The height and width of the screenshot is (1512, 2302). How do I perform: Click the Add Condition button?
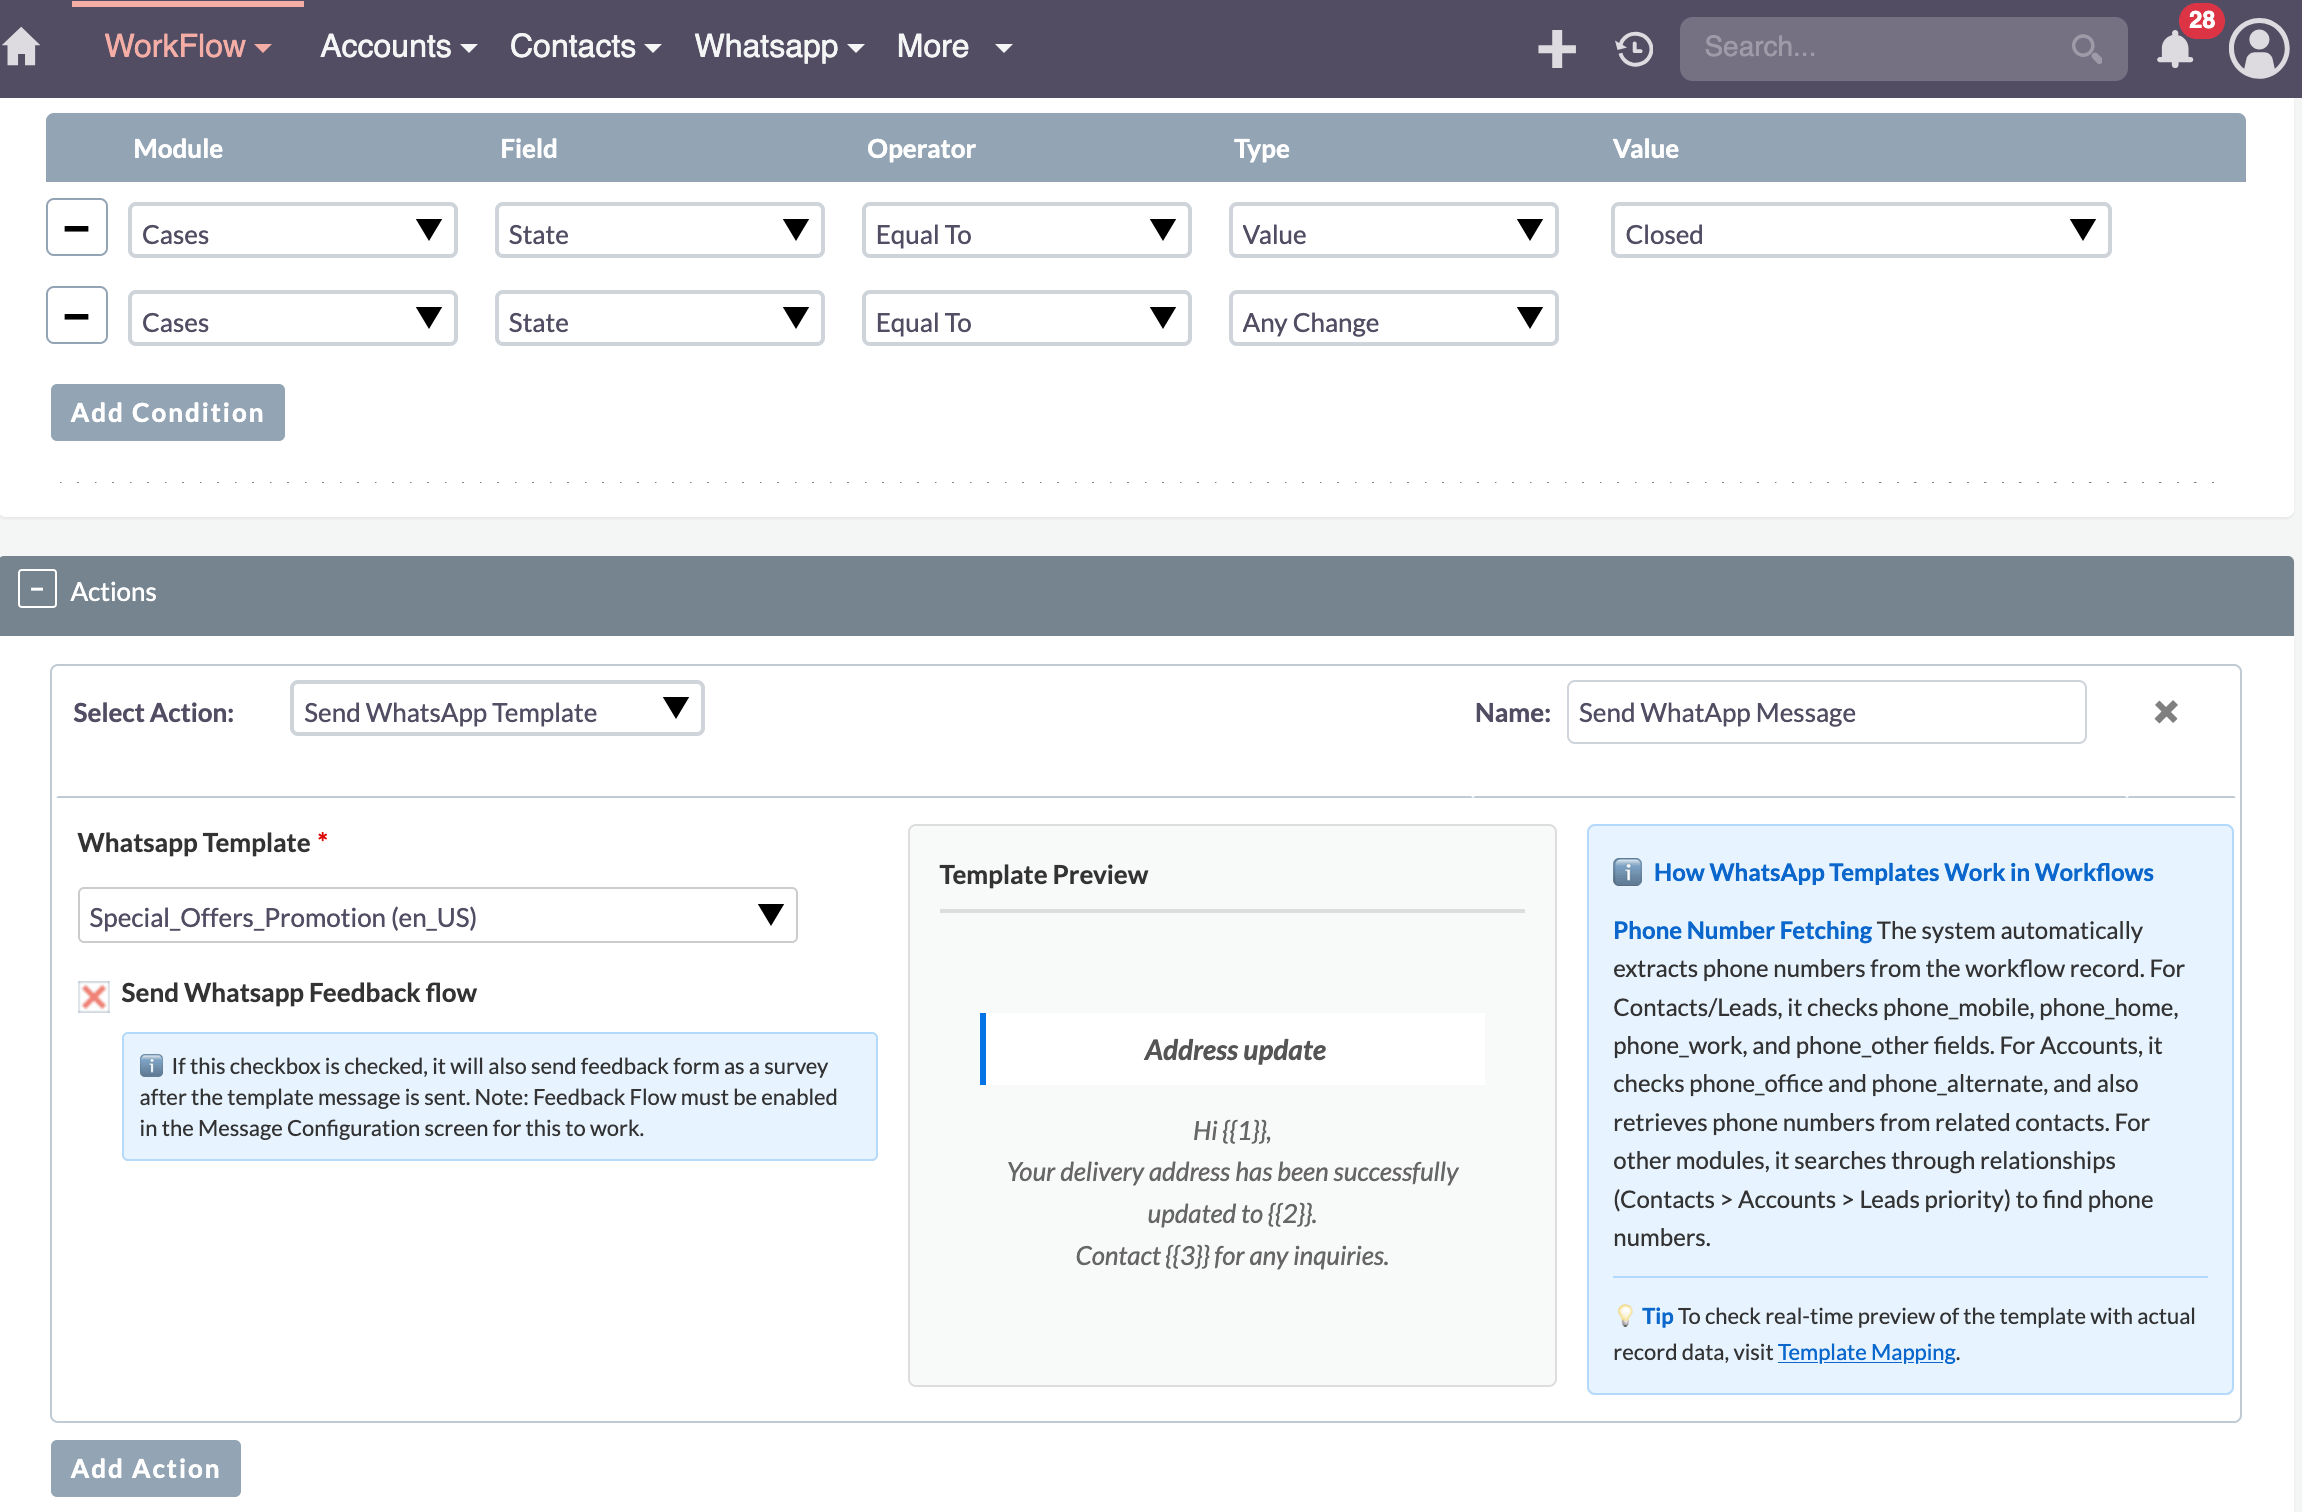(x=167, y=412)
